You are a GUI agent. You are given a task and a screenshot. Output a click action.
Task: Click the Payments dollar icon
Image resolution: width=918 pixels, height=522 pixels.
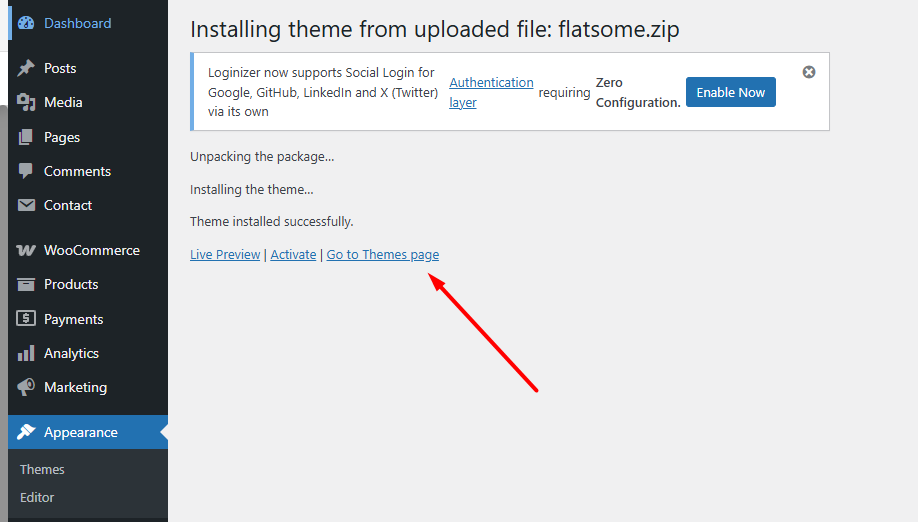26,318
